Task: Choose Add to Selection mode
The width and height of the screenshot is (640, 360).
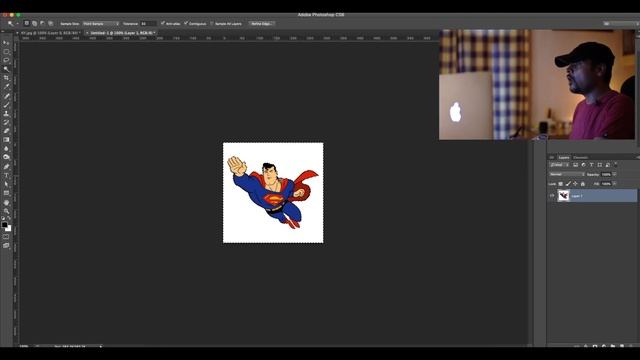Action: [x=35, y=24]
